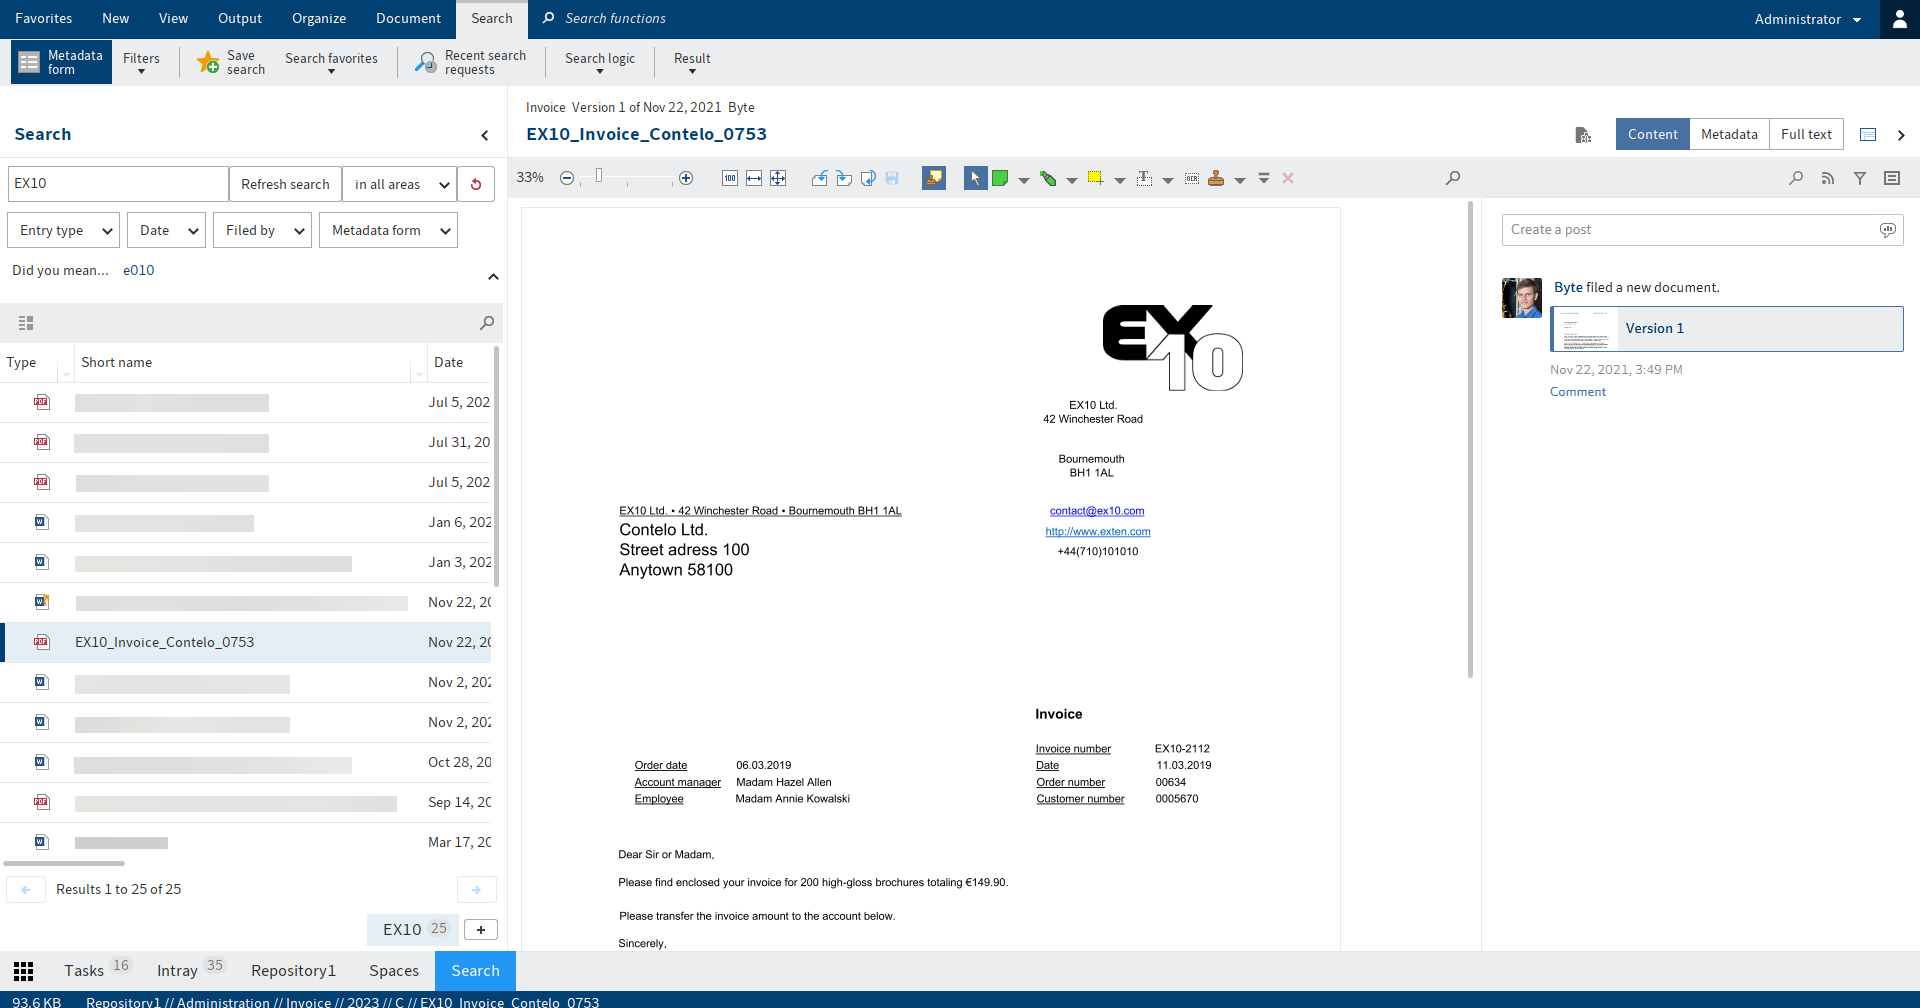Click the filter feed funnel icon
Viewport: 1920px width, 1008px height.
1860,178
